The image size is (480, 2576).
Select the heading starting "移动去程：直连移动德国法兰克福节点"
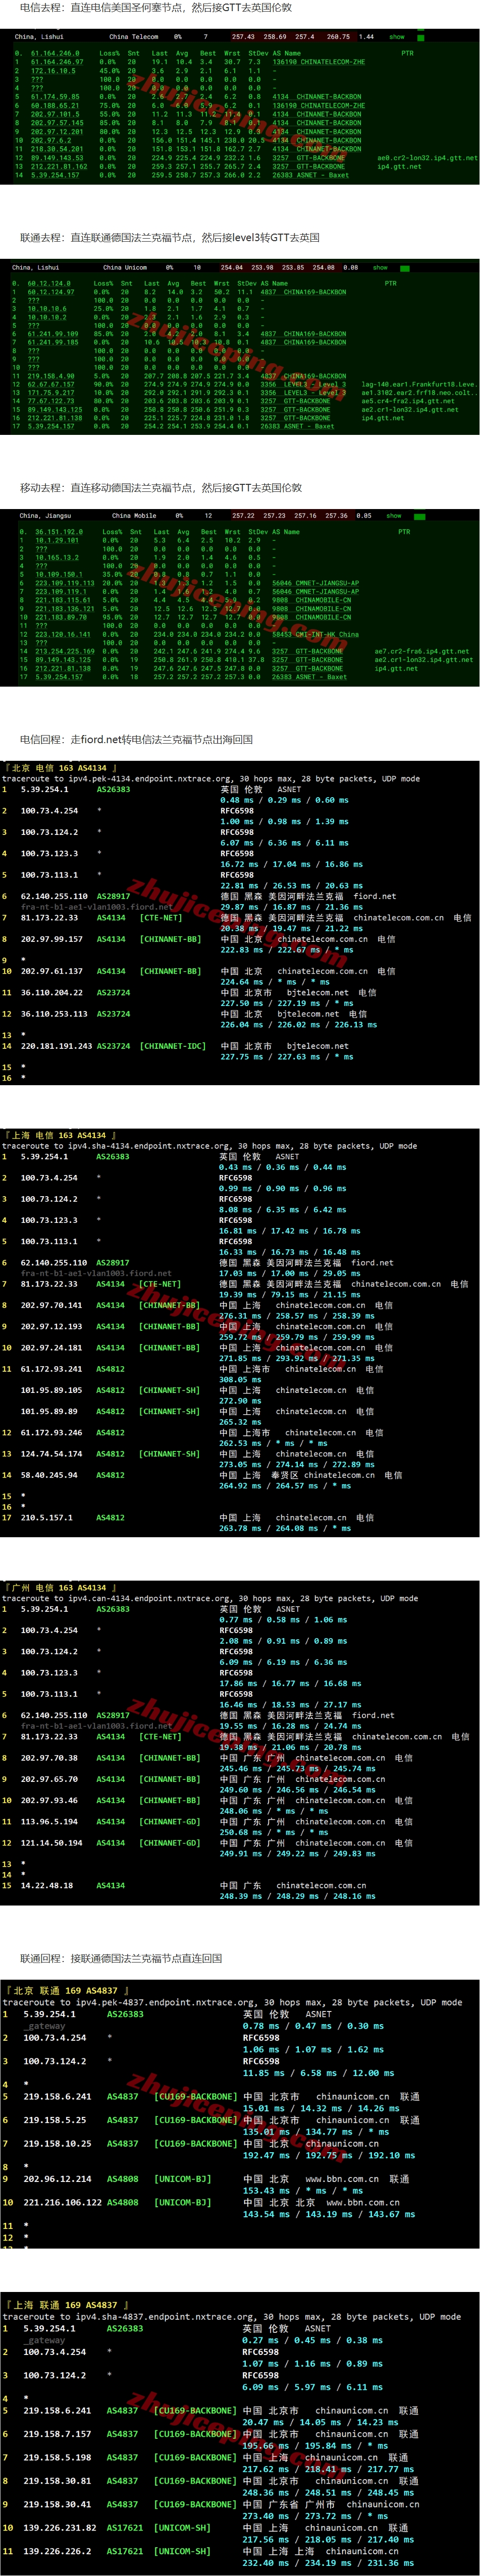point(161,488)
